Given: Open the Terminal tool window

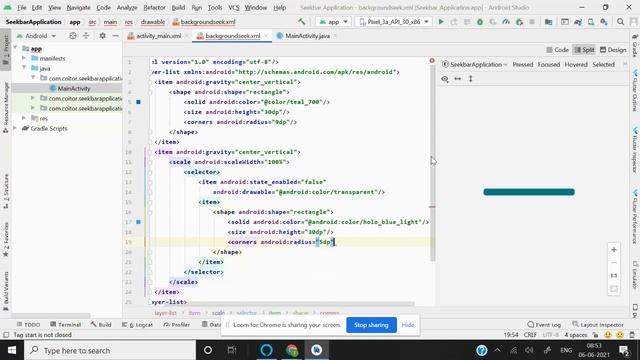Looking at the screenshot, I should (65, 324).
